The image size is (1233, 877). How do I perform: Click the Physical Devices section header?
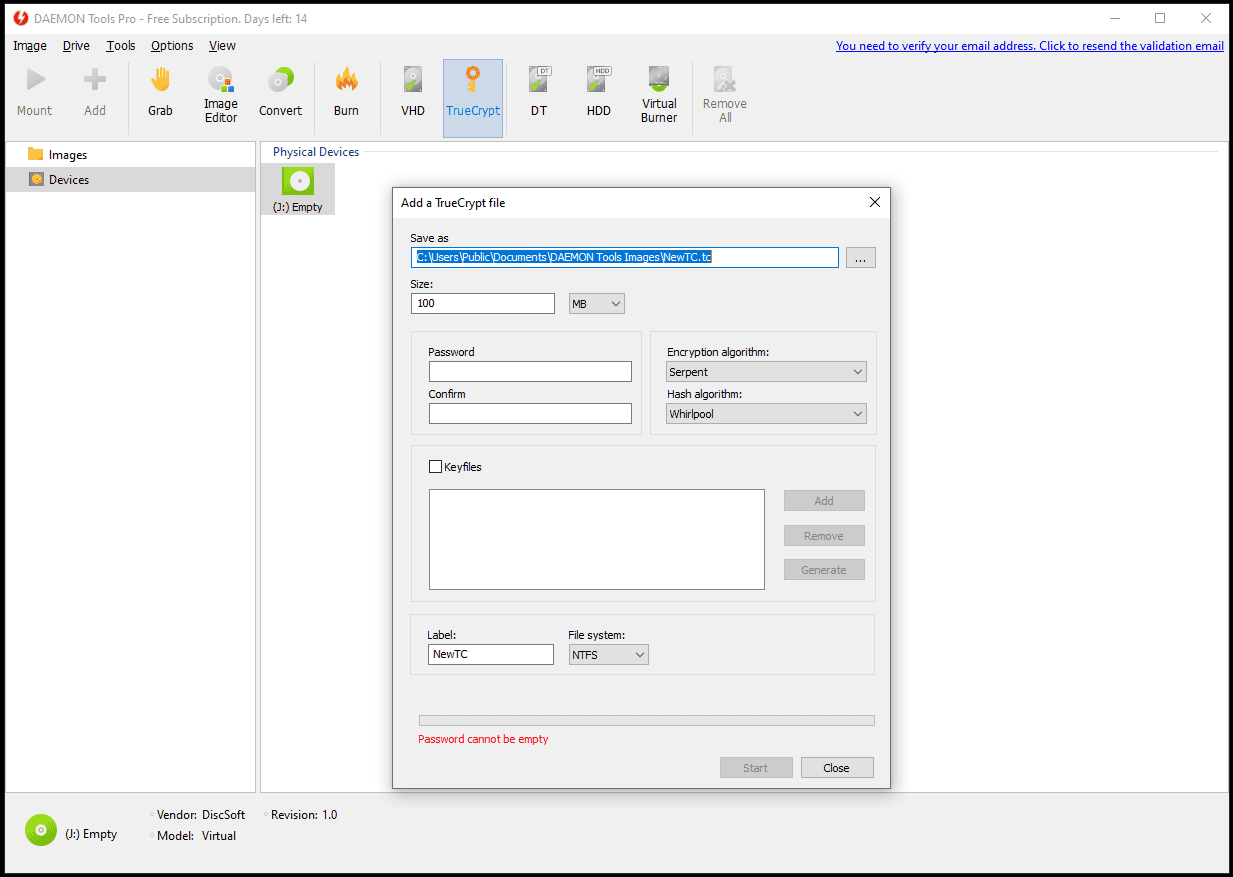pyautogui.click(x=316, y=152)
